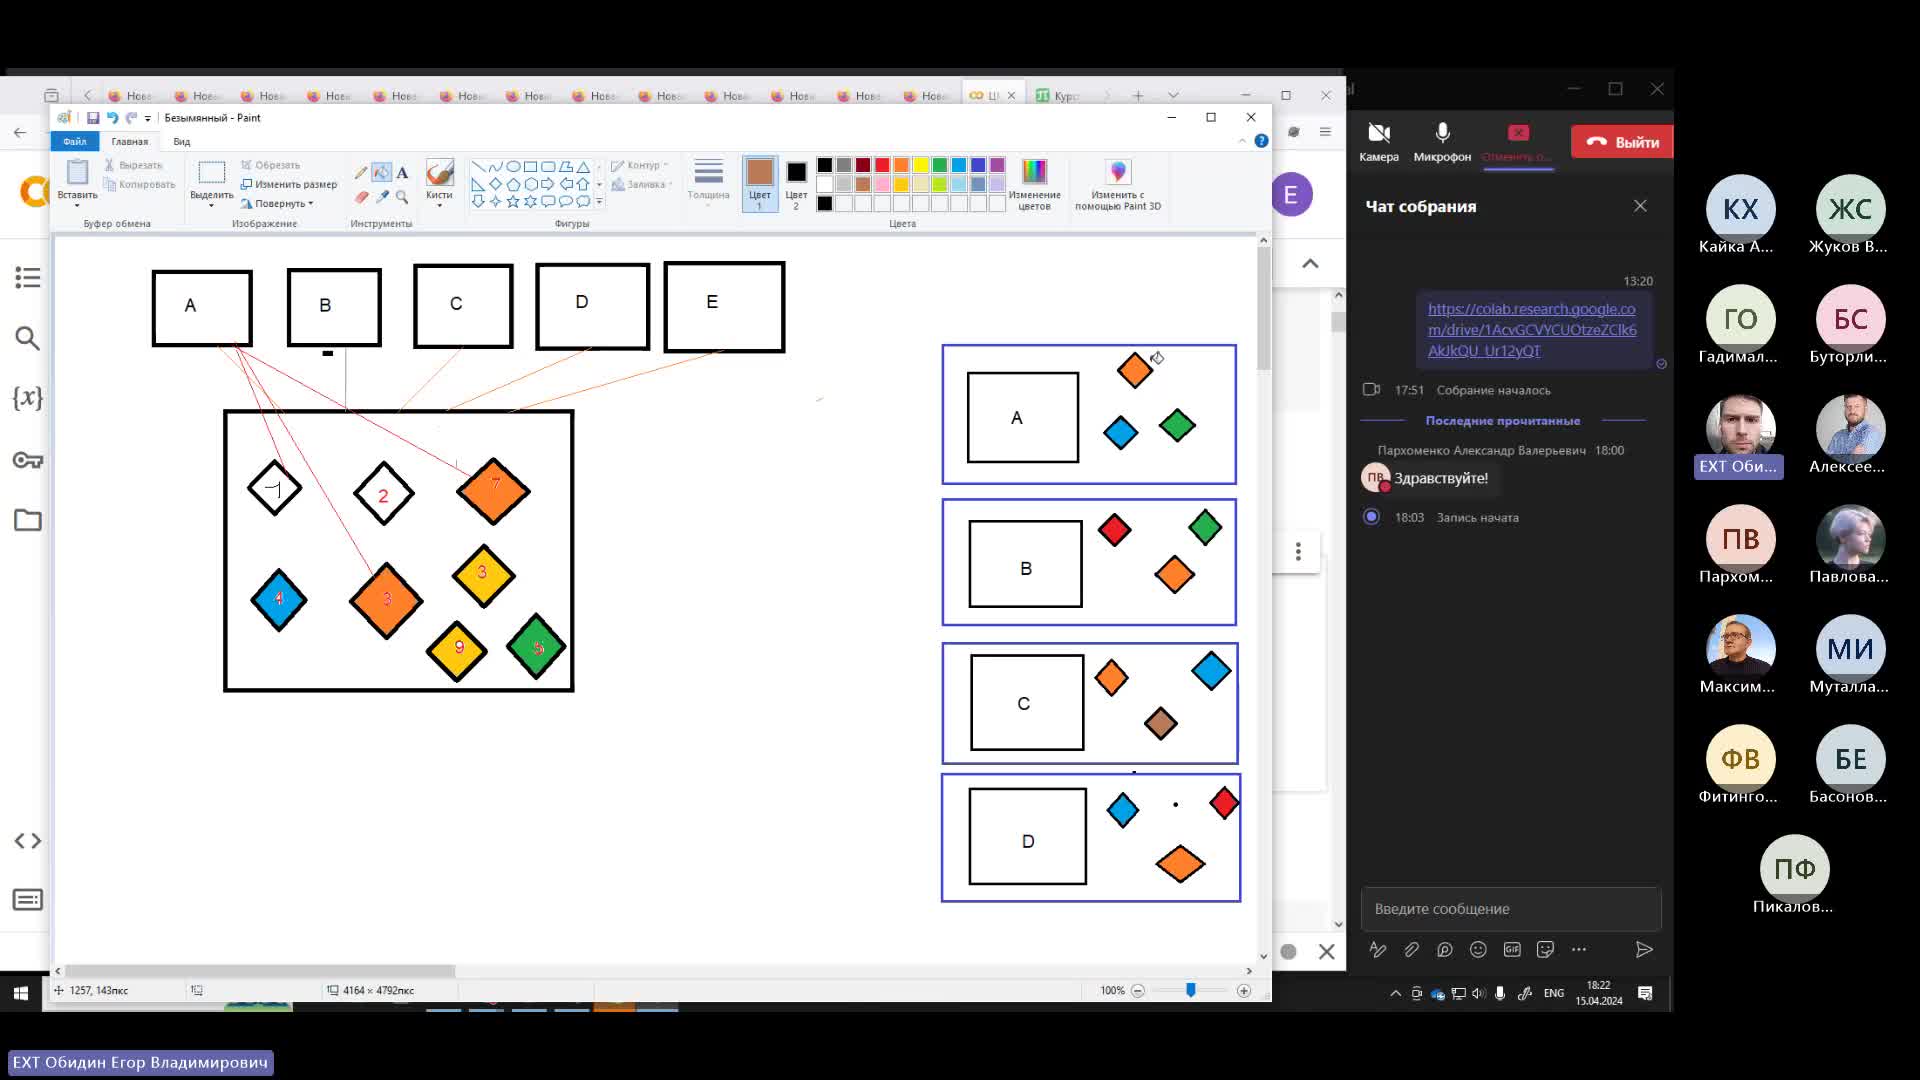Viewport: 1920px width, 1080px height.
Task: Toggle the microphone in meeting
Action: pyautogui.click(x=1442, y=141)
